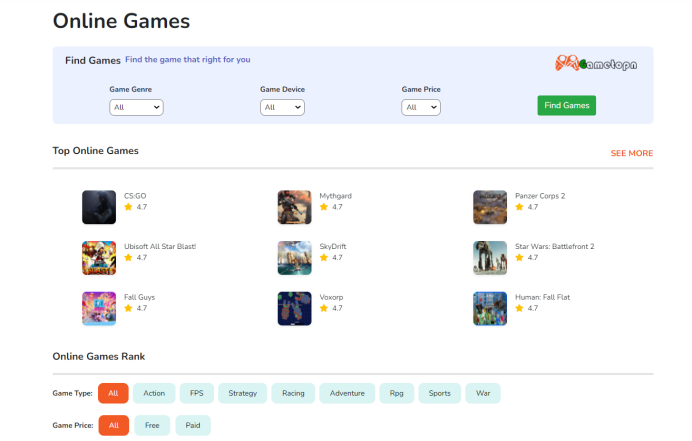Click the CS:GO game title
692x441 pixels.
135,196
